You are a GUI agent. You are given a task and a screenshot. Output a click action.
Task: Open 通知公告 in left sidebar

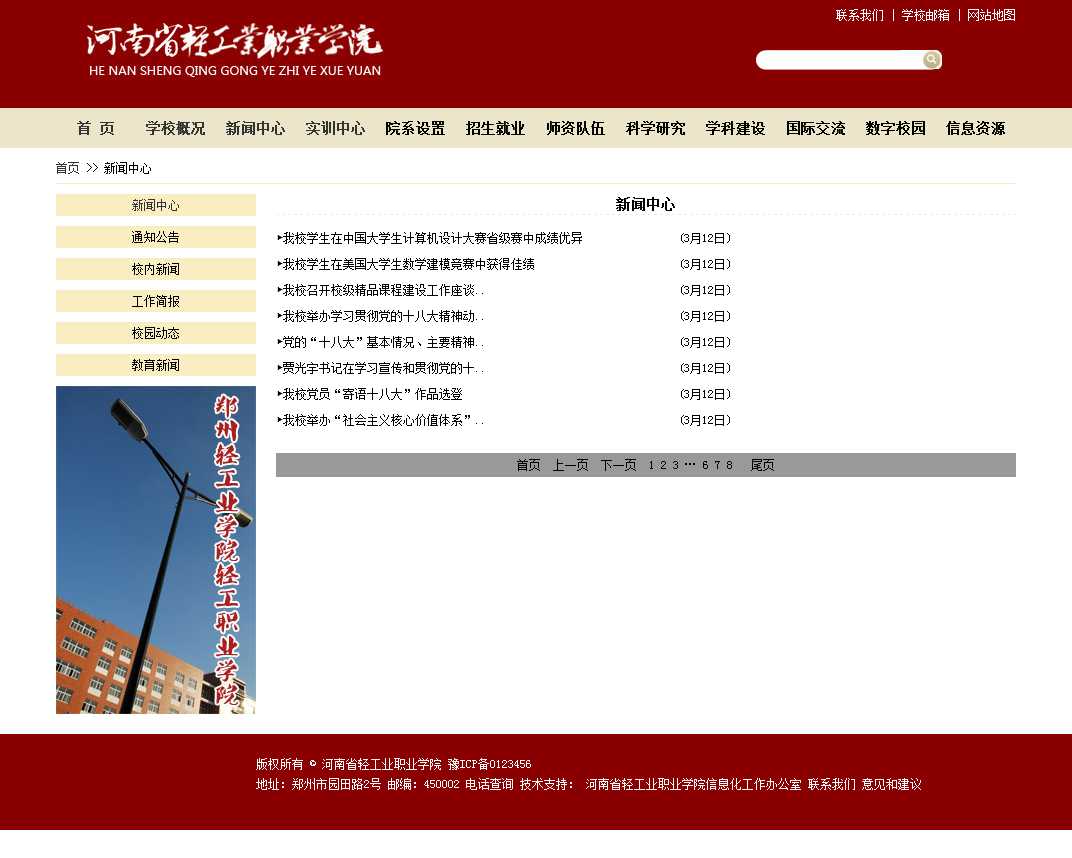tap(156, 237)
